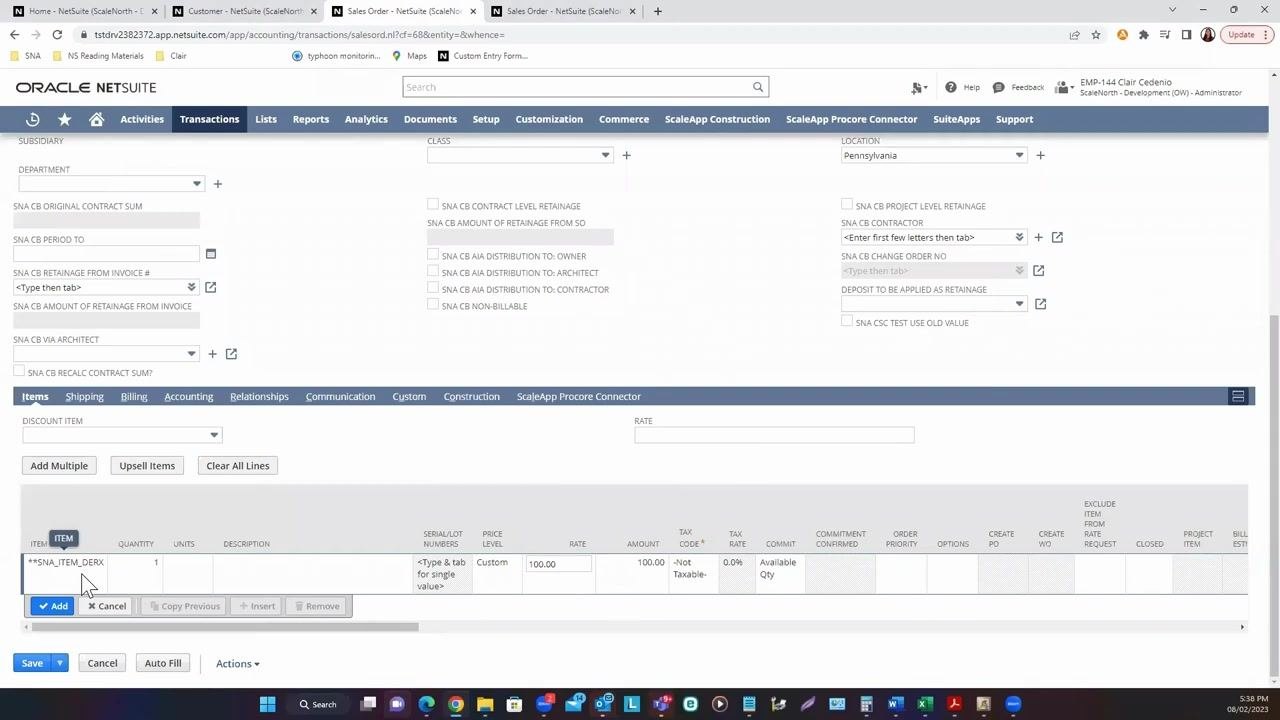
Task: Click the horizontal scrollbar of item table
Action: [x=225, y=627]
